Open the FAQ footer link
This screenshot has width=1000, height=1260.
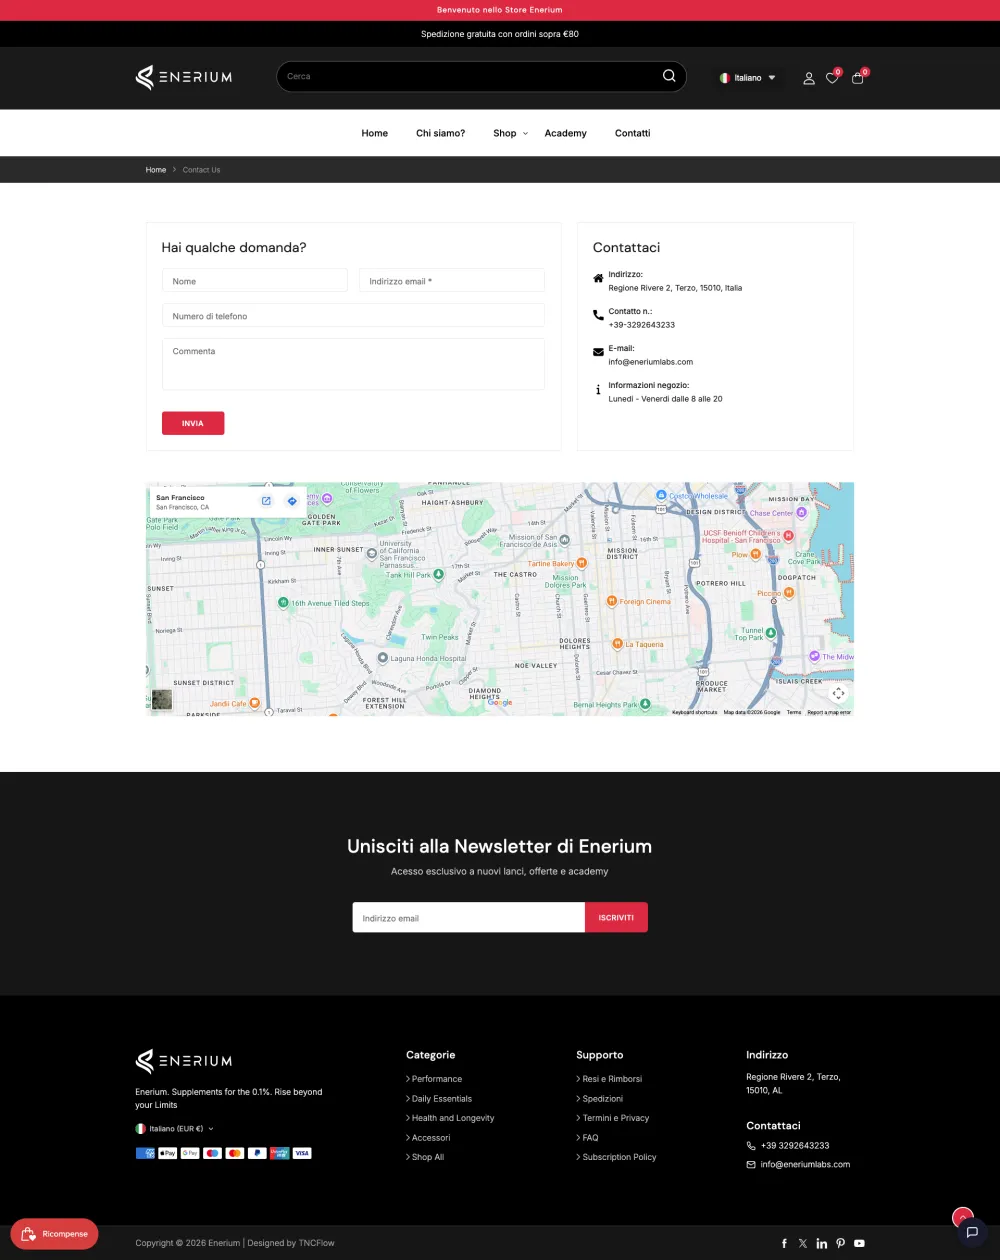pos(591,1138)
